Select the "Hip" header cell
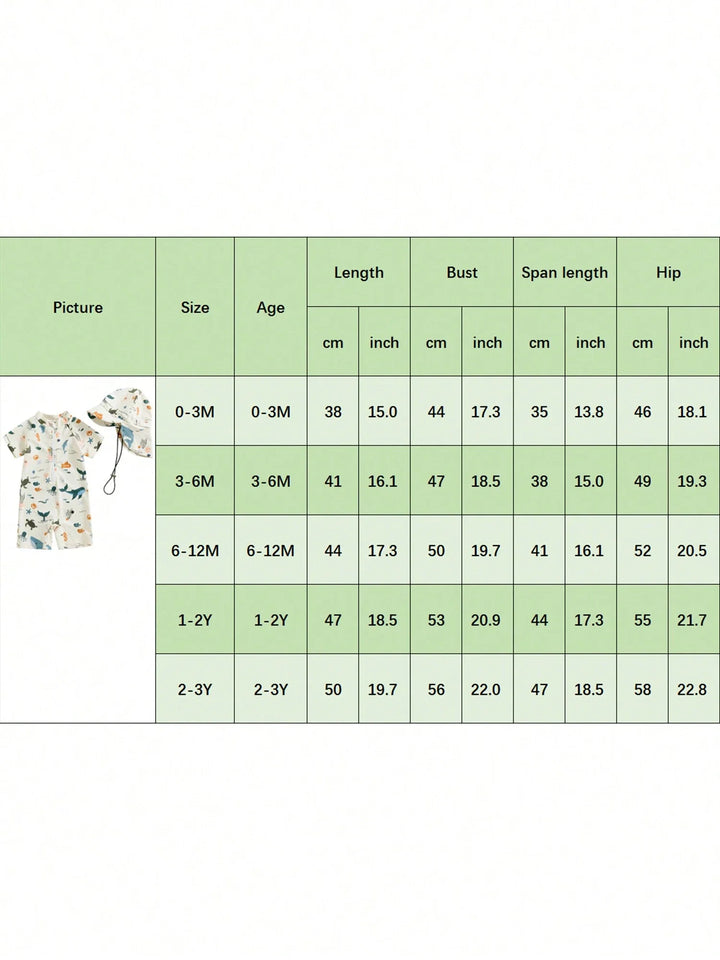Viewport: 720px width, 960px height. point(668,273)
